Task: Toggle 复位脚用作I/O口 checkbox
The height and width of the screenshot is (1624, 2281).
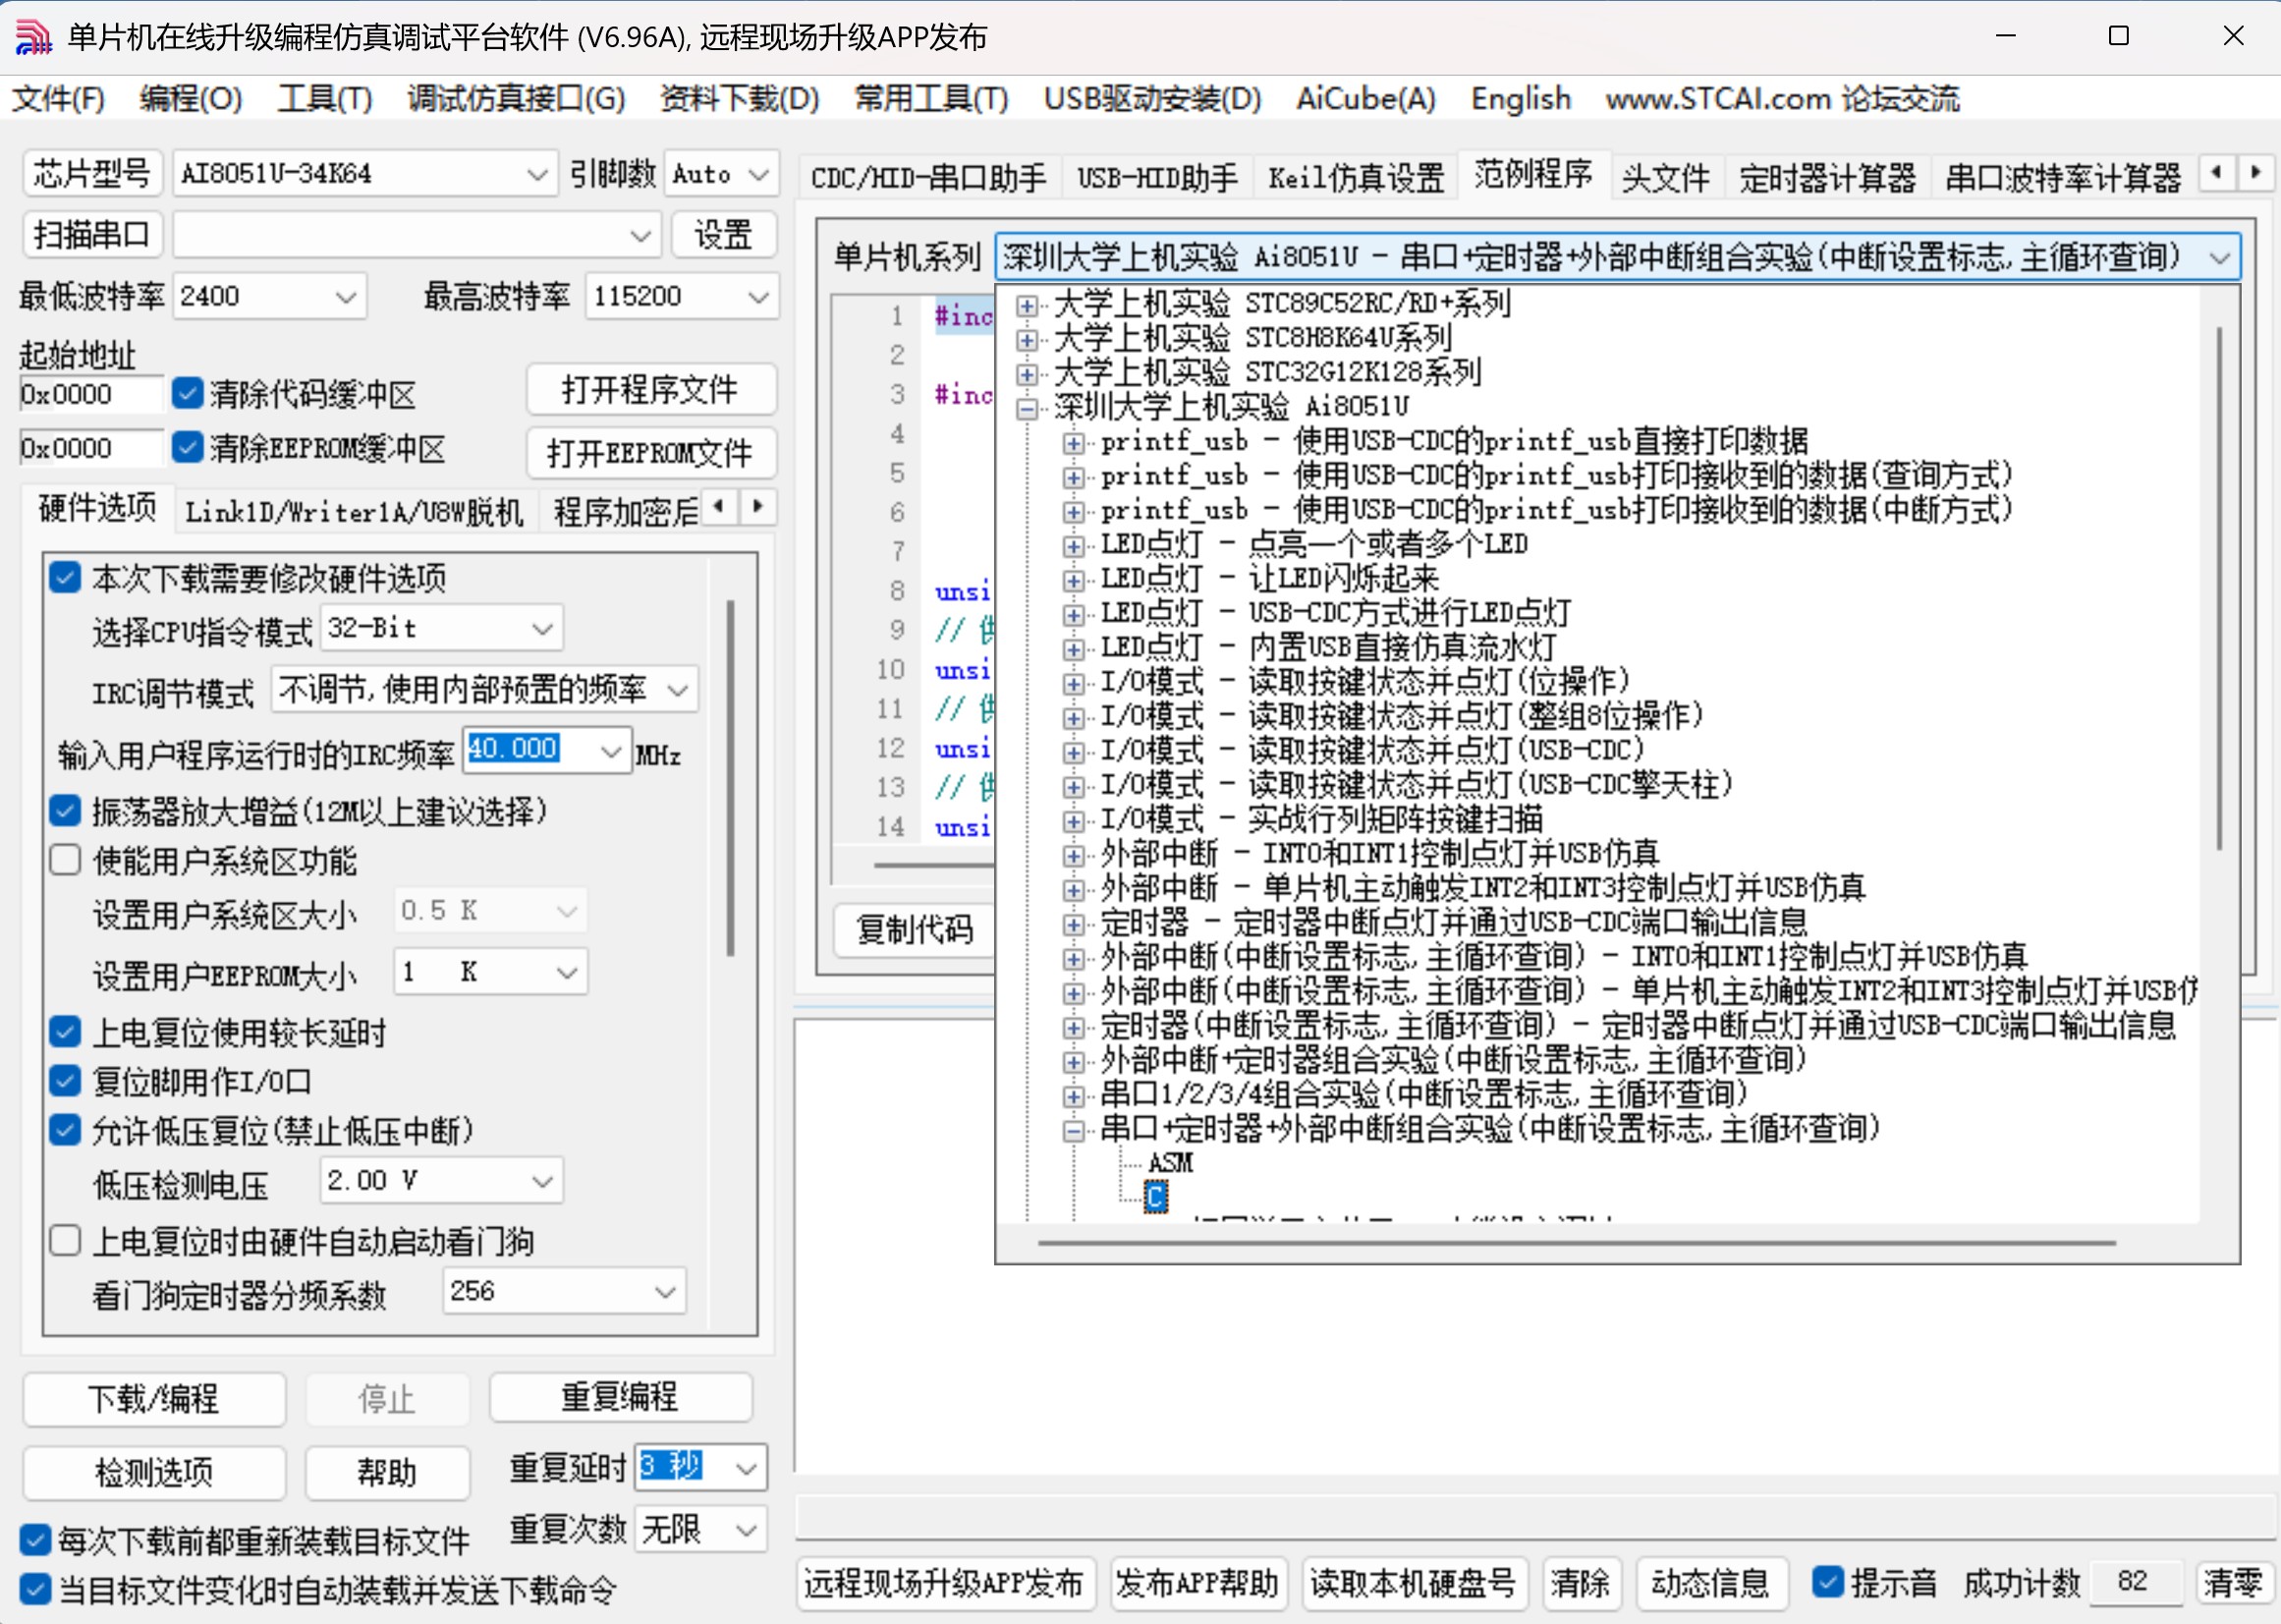Action: pyautogui.click(x=66, y=1081)
